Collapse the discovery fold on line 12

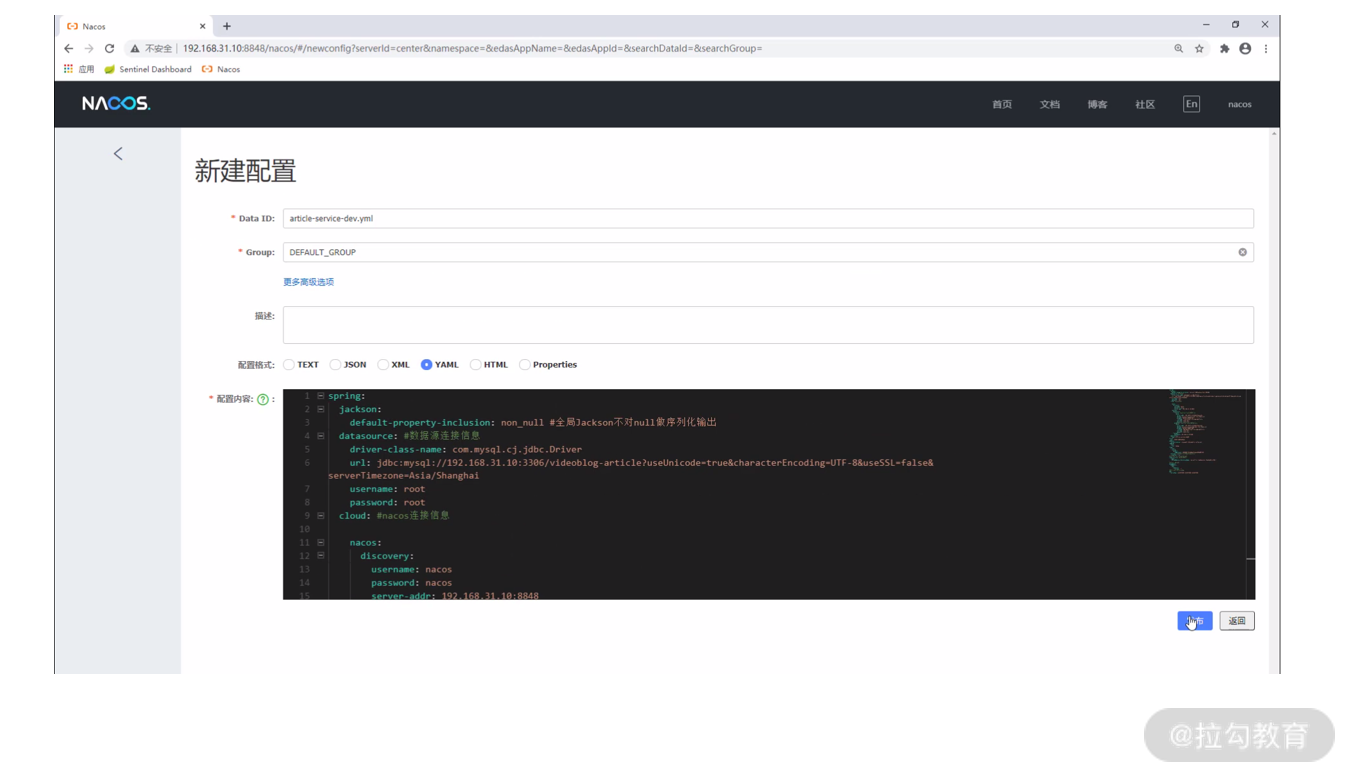tap(320, 556)
